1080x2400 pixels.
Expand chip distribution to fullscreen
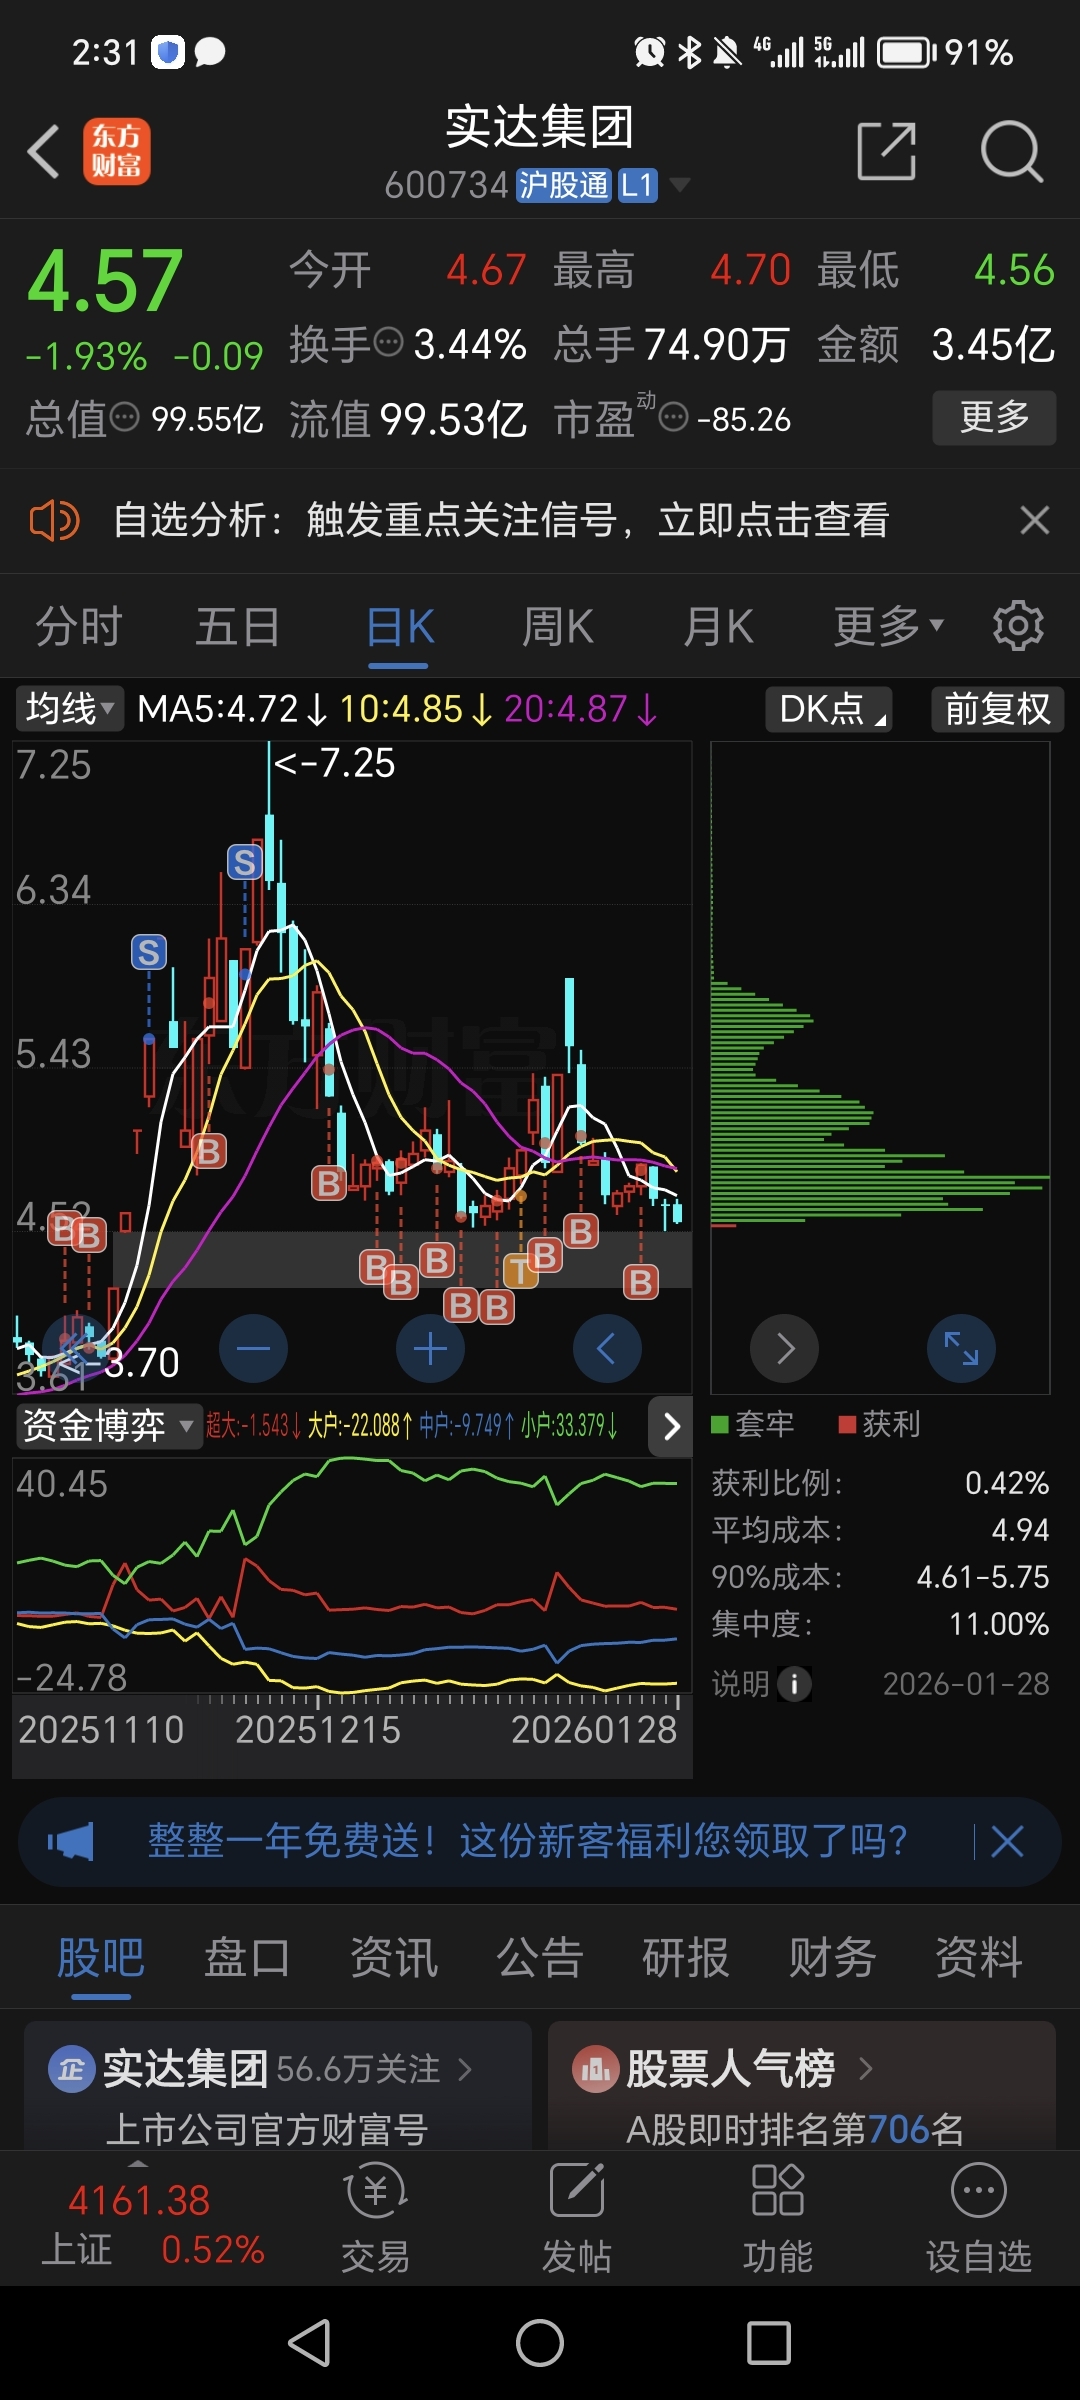pyautogui.click(x=961, y=1348)
